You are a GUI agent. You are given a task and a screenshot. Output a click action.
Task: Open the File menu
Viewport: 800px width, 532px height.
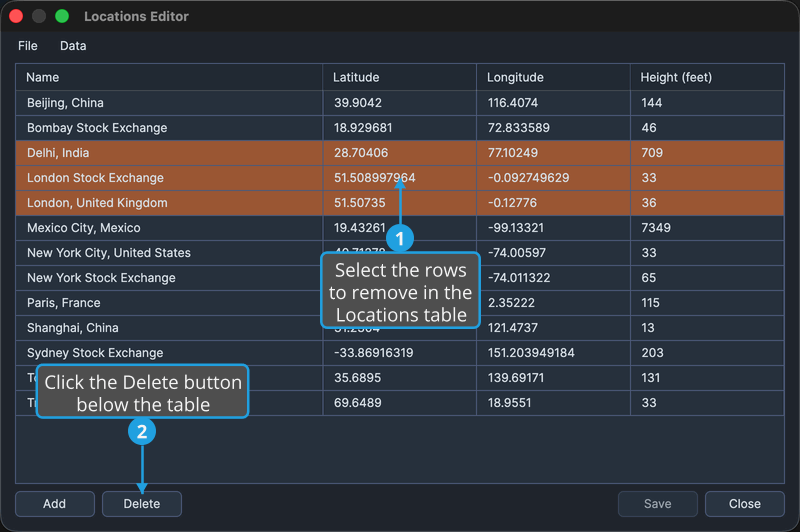28,46
